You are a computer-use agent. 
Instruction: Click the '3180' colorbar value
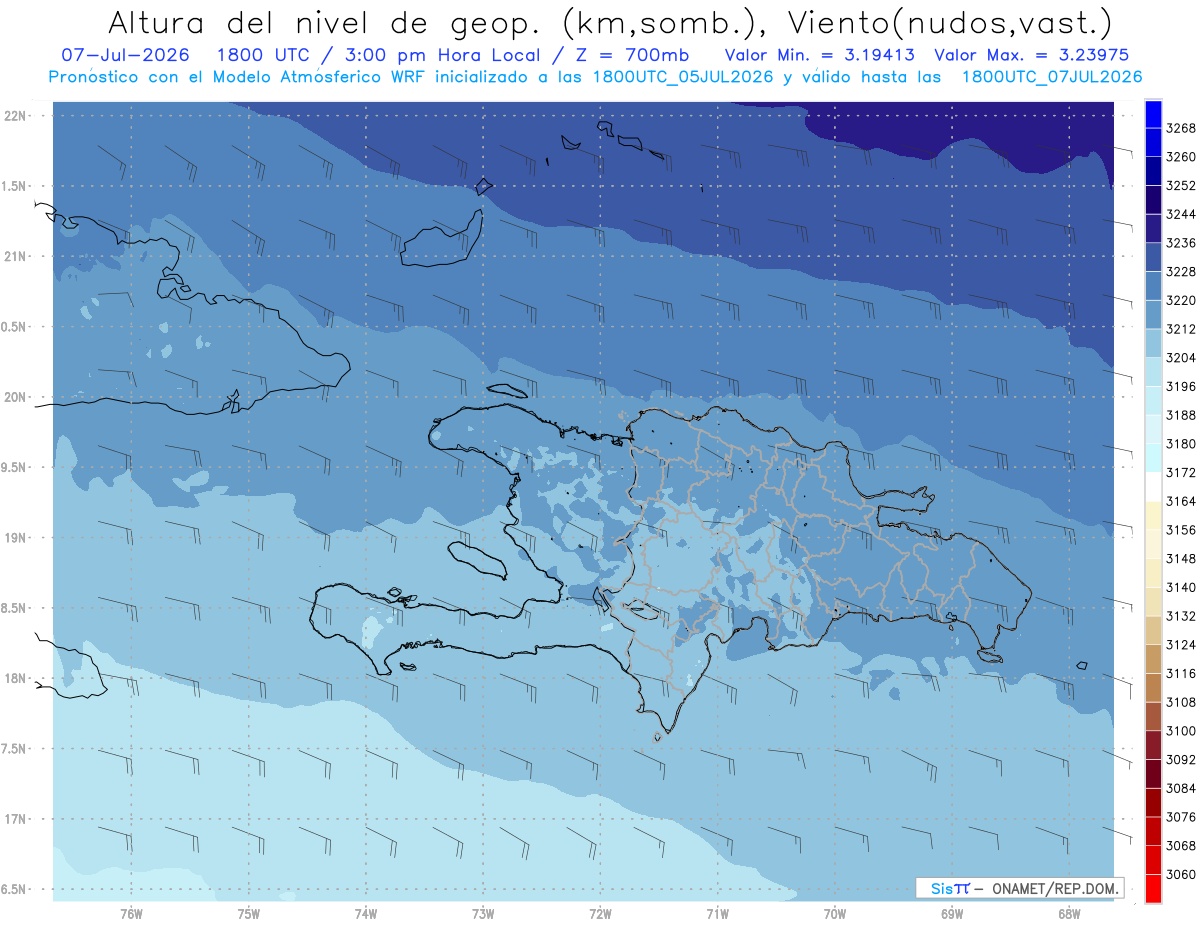pos(1181,444)
